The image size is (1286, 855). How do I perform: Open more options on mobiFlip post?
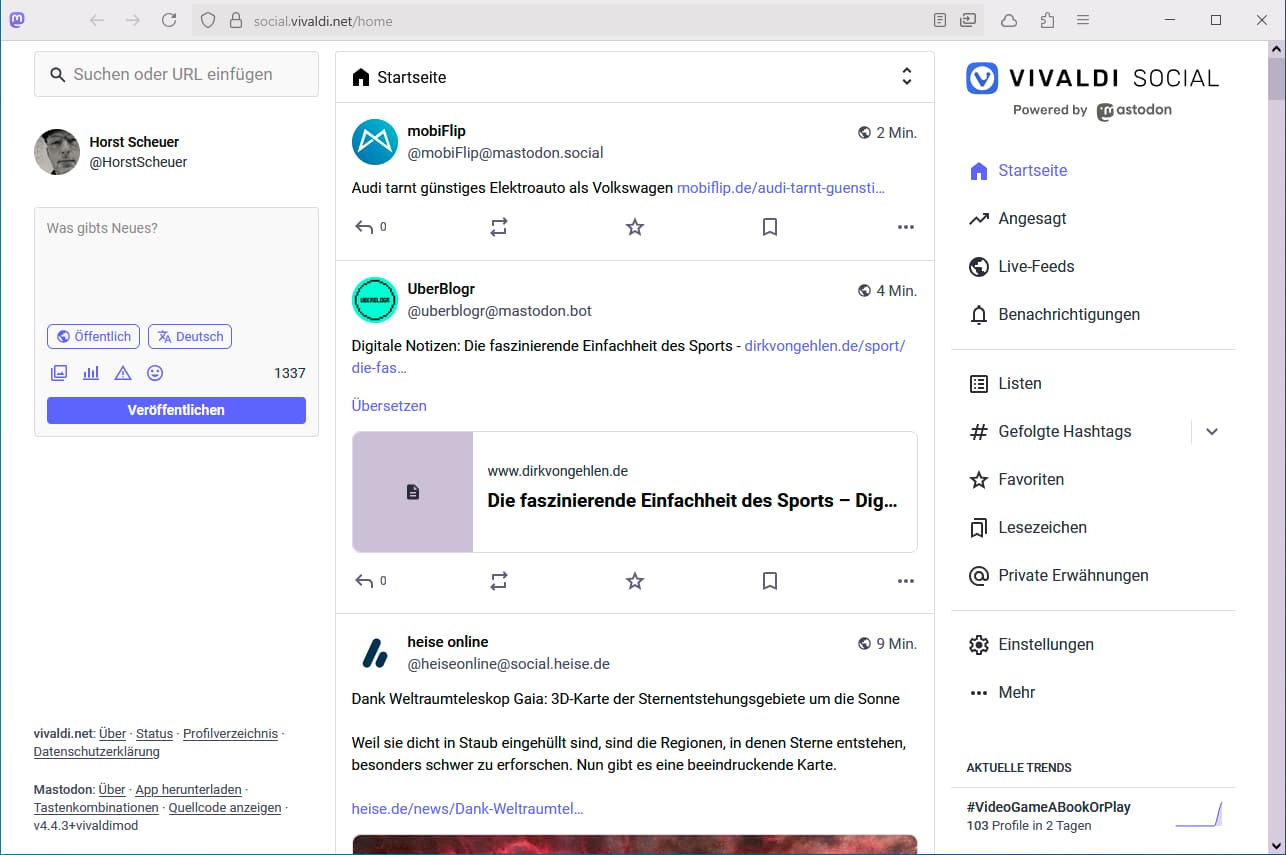[x=906, y=227]
